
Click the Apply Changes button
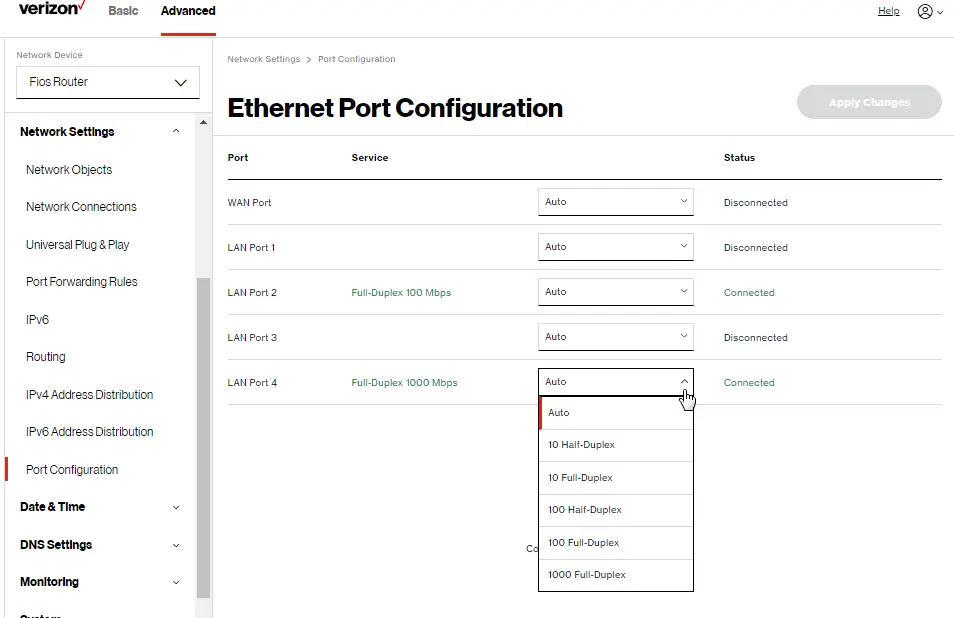click(x=868, y=102)
